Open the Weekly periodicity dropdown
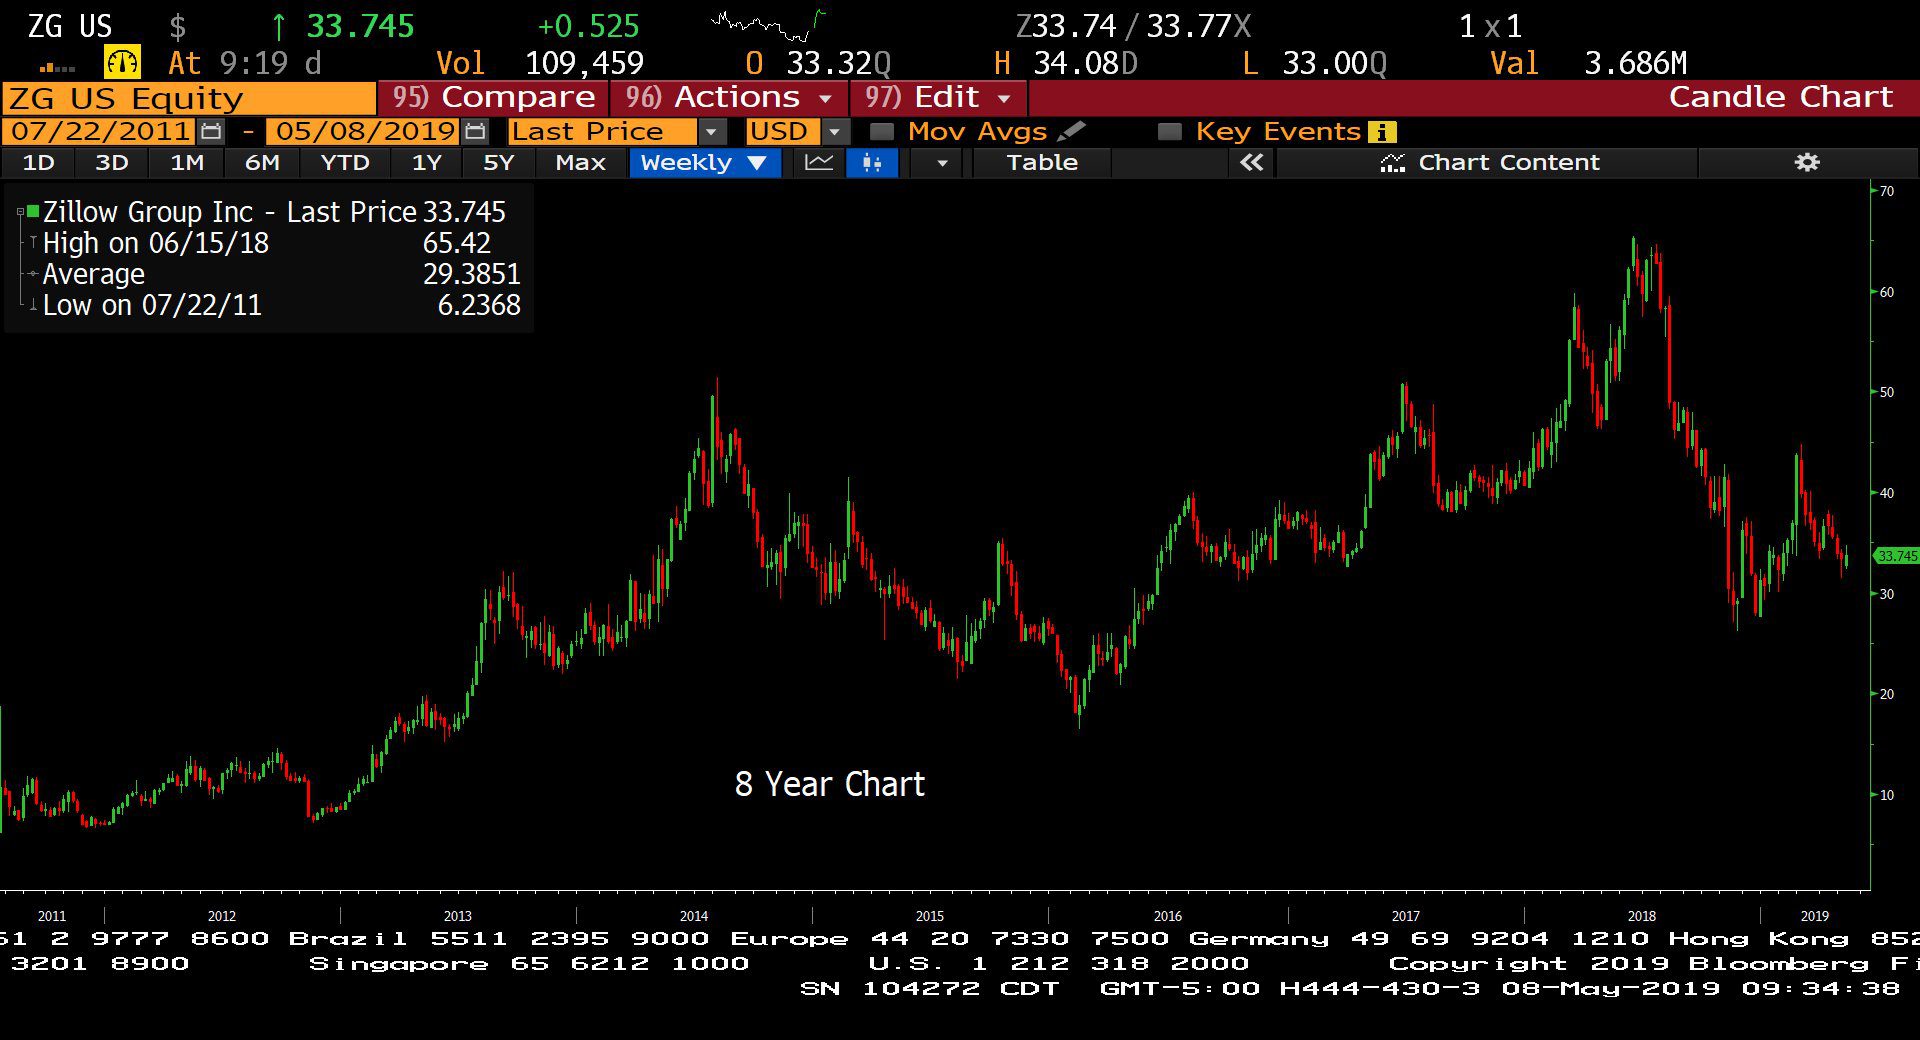The image size is (1920, 1040). pos(704,162)
